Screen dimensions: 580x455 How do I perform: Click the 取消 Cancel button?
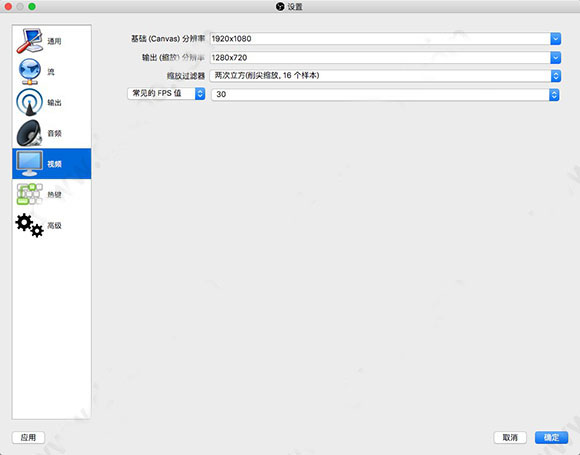coord(510,438)
